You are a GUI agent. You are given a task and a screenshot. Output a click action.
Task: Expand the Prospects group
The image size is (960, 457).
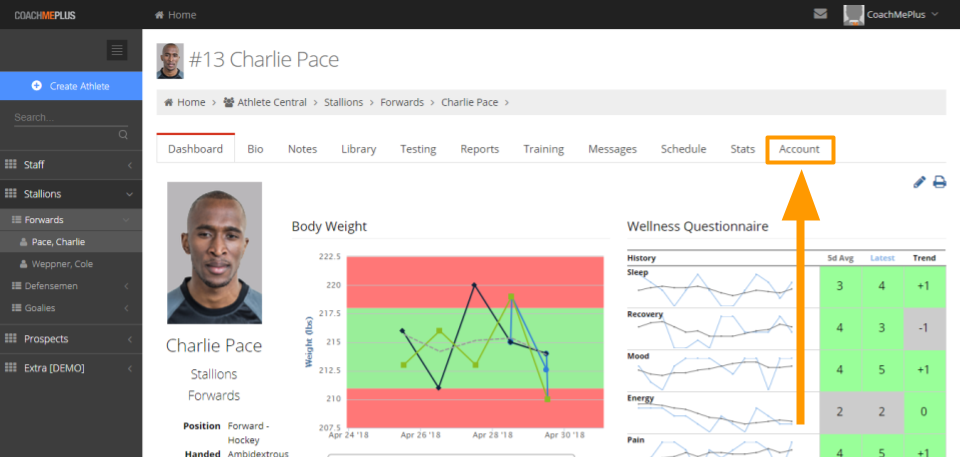pos(71,339)
